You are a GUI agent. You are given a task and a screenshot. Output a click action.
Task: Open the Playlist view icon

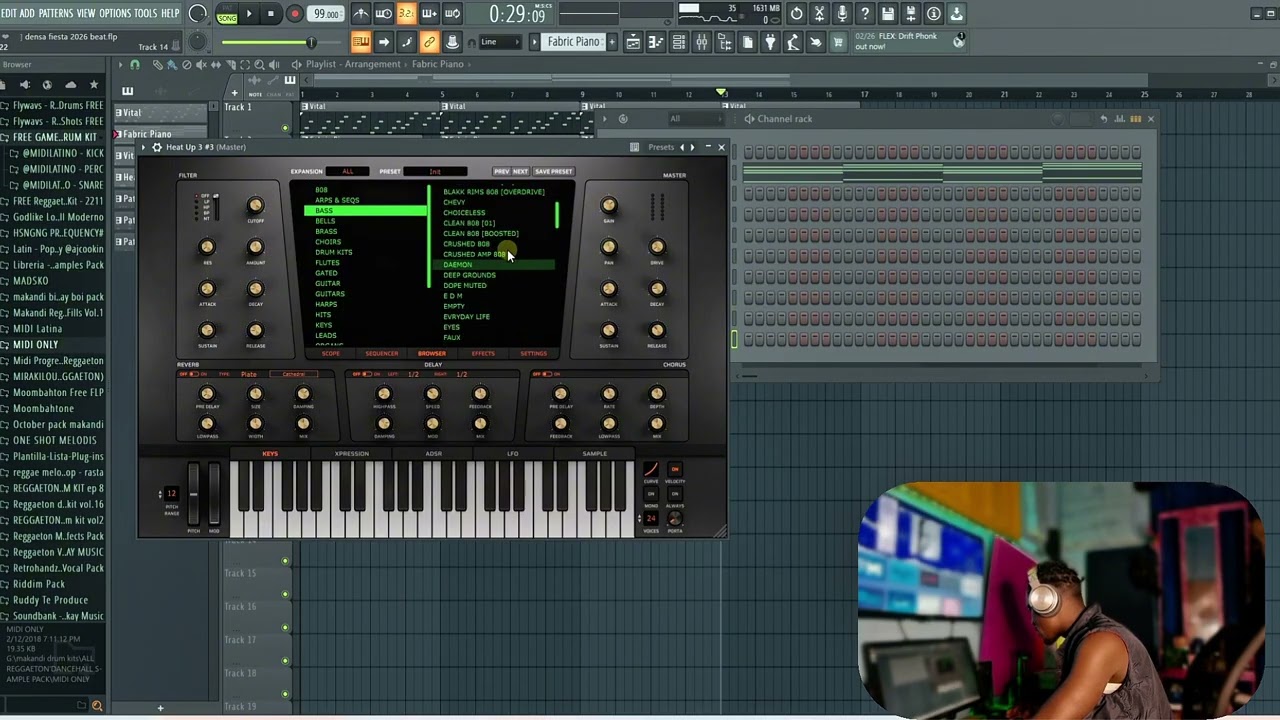633,42
